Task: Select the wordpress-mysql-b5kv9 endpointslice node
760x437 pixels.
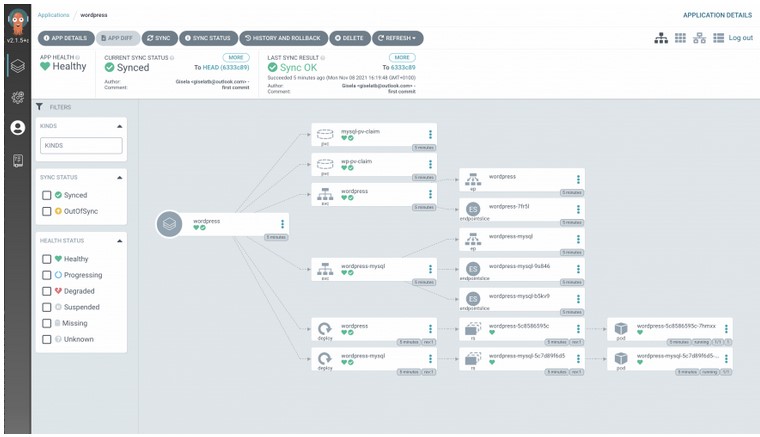Action: [x=522, y=299]
